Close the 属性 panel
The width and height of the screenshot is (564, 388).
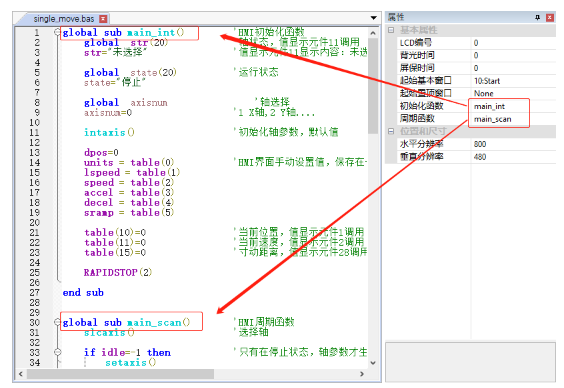(x=550, y=17)
